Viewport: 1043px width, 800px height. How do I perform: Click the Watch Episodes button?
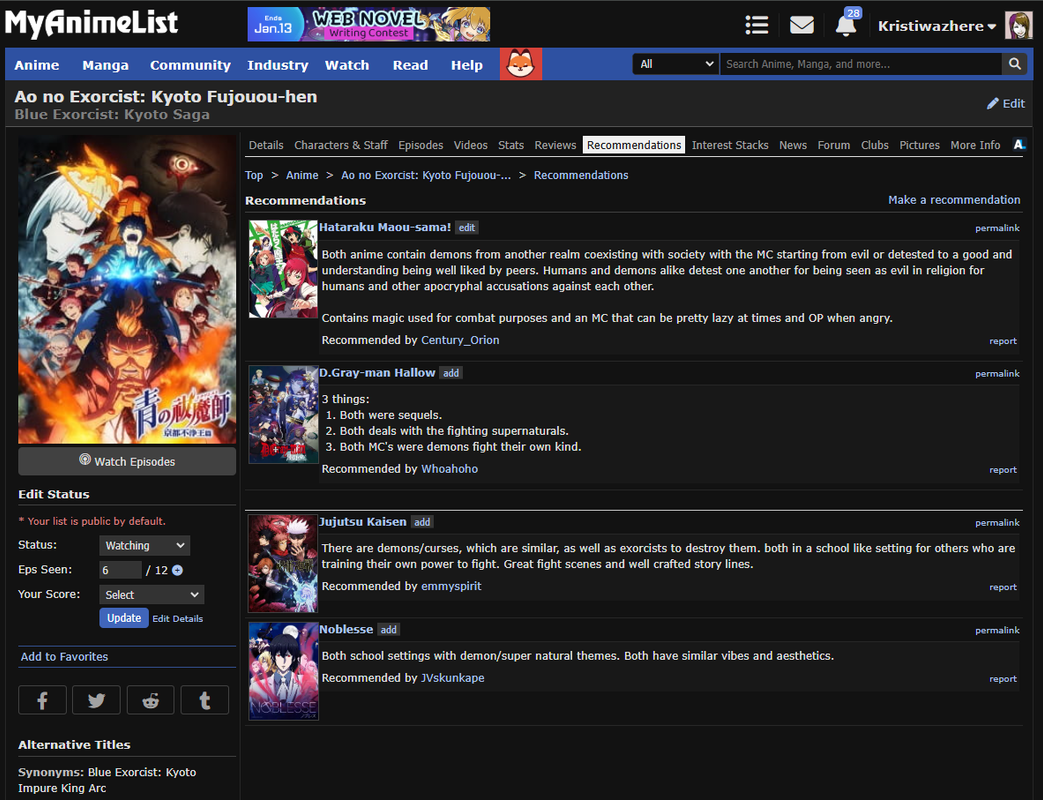pyautogui.click(x=127, y=462)
